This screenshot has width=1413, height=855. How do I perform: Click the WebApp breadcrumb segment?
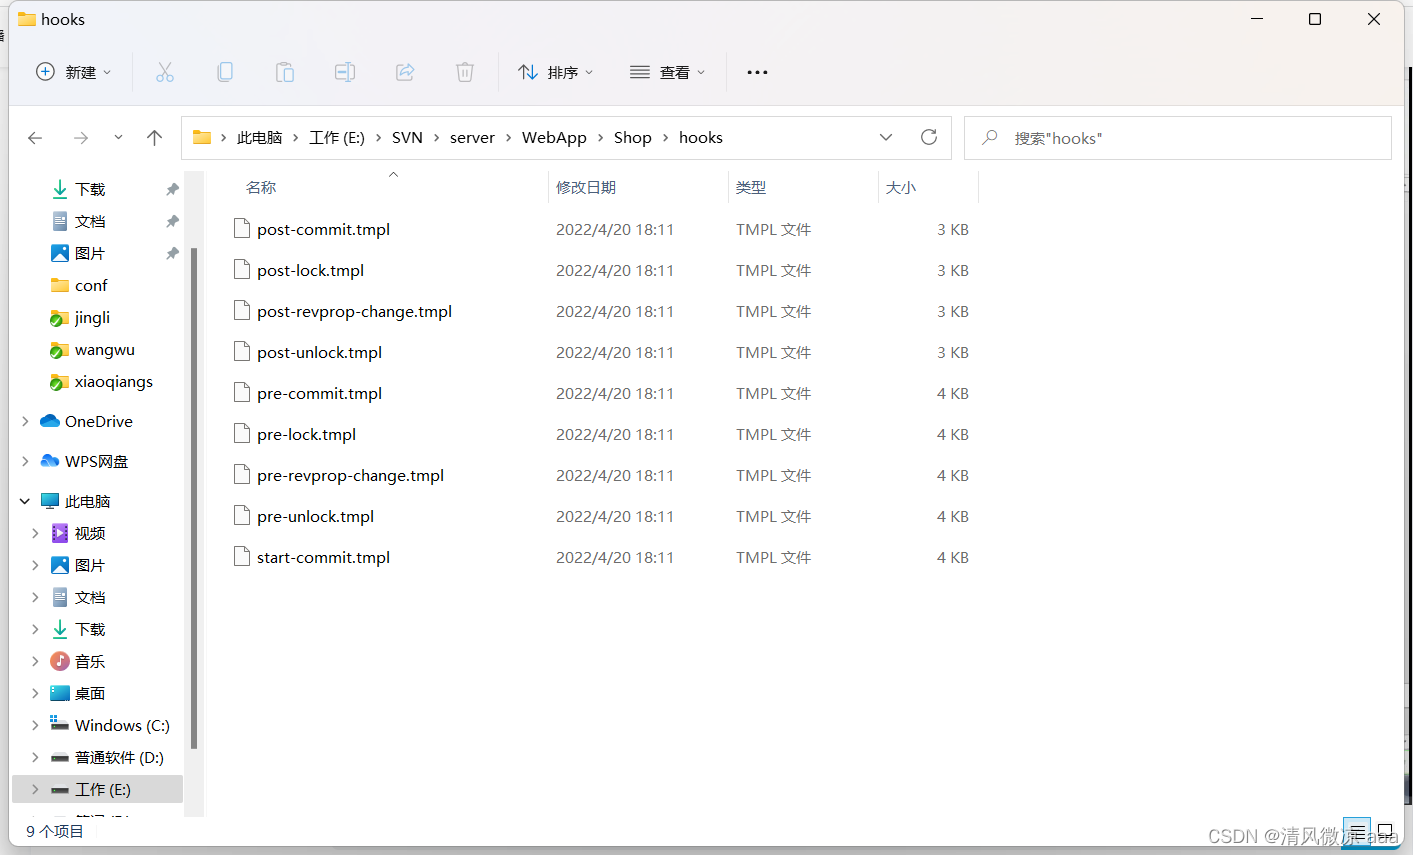[554, 138]
